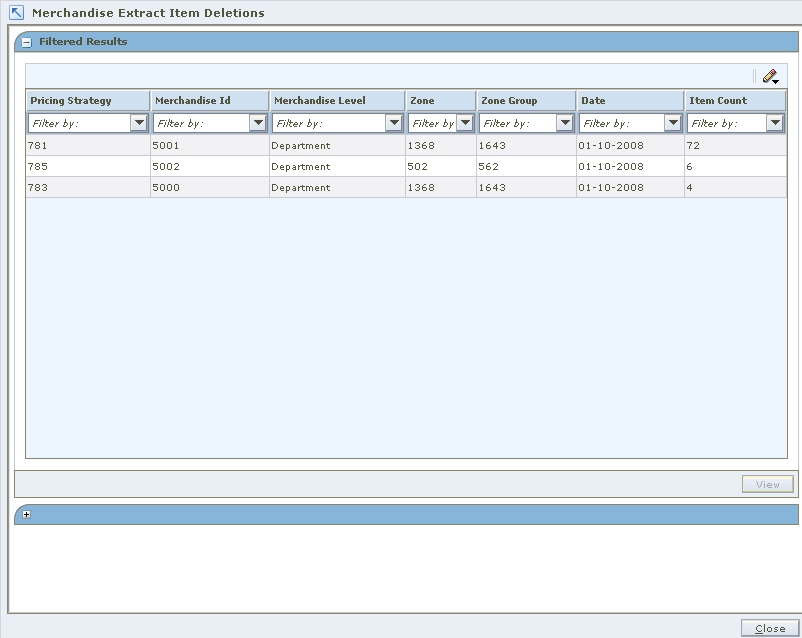802x638 pixels.
Task: Select merchandise id 5001 cell
Action: (x=210, y=145)
